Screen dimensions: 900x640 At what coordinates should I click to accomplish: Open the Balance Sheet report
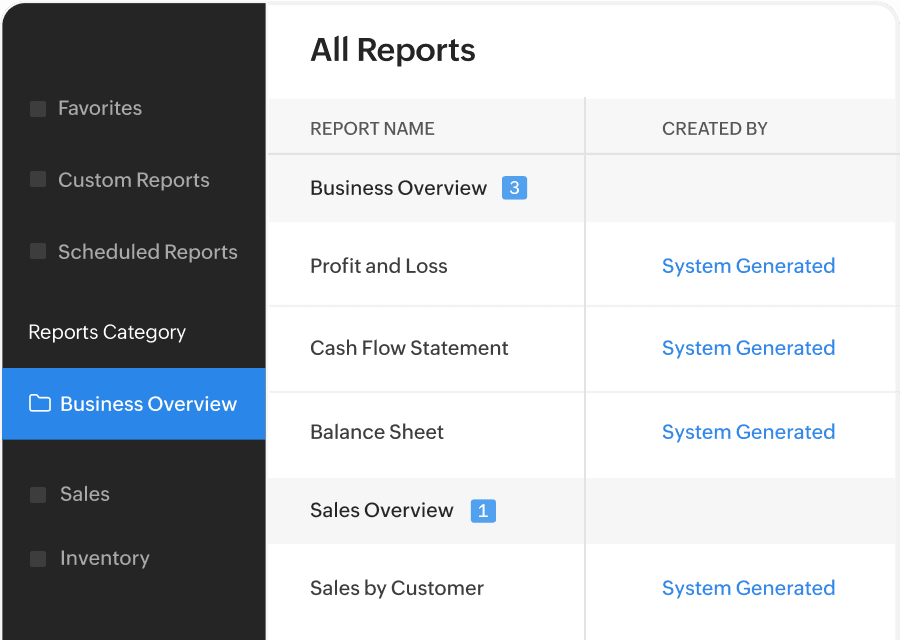coord(377,432)
